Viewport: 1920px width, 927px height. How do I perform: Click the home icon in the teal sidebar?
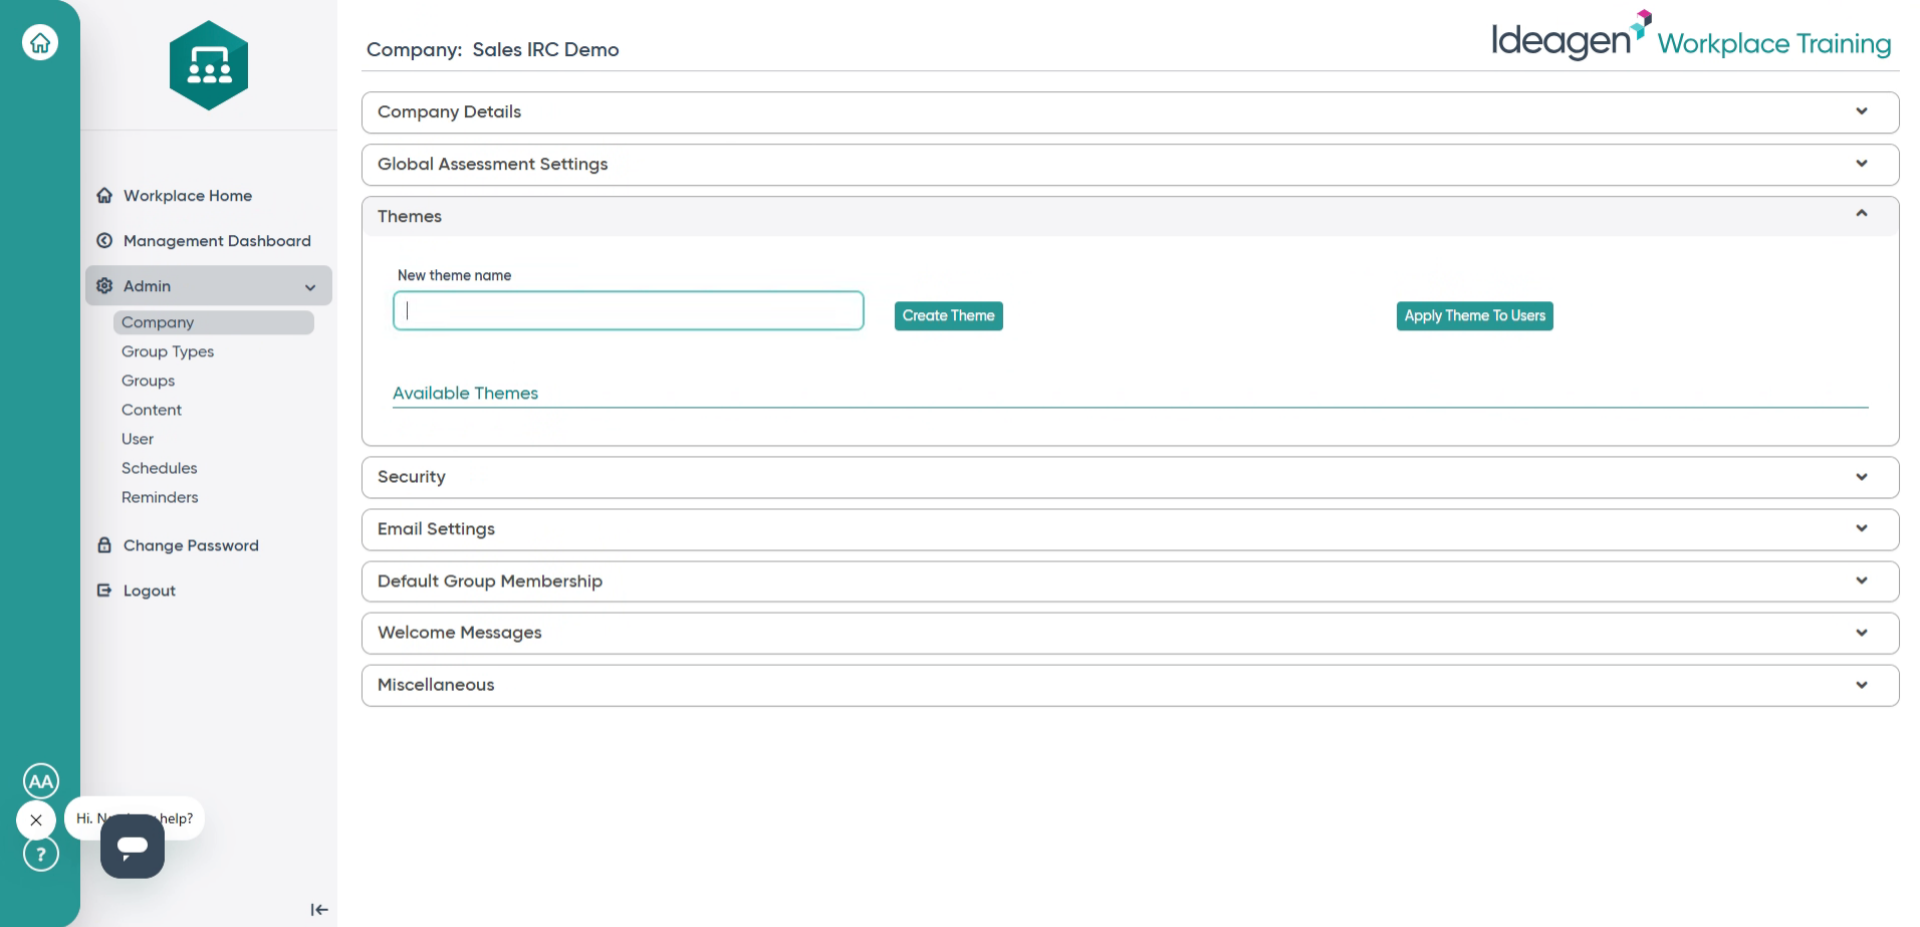click(x=40, y=42)
